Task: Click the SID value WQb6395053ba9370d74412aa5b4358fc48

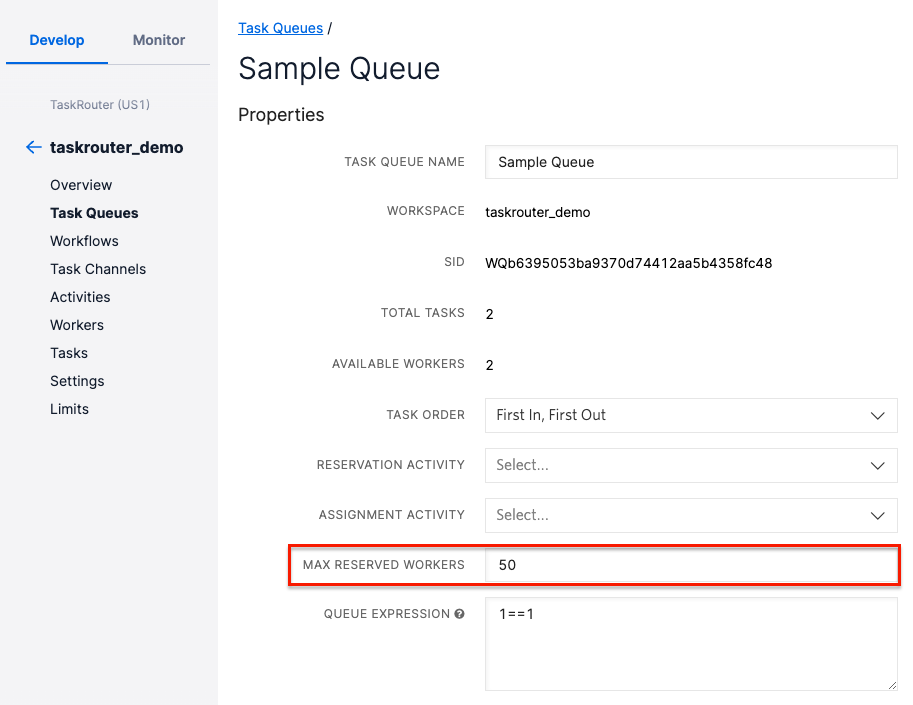Action: click(629, 263)
